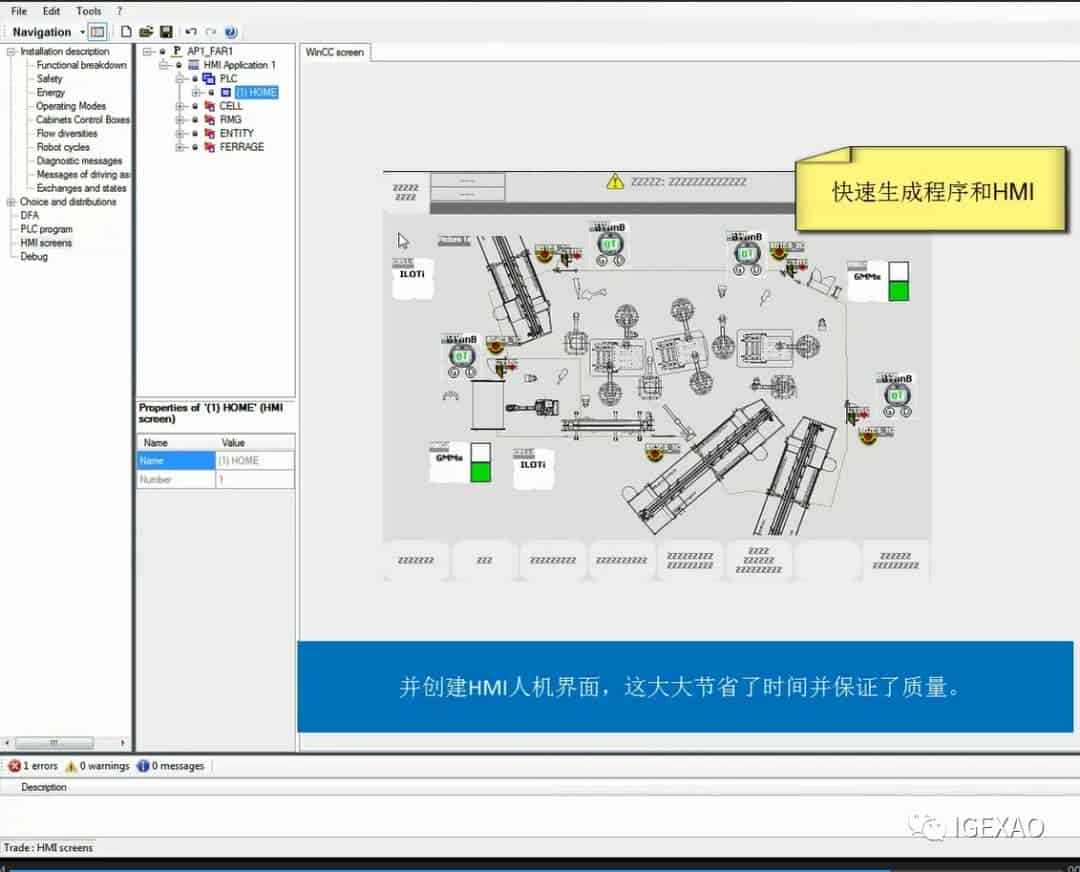Switch to the WinCC screen tab
Viewport: 1080px width, 872px height.
(335, 52)
